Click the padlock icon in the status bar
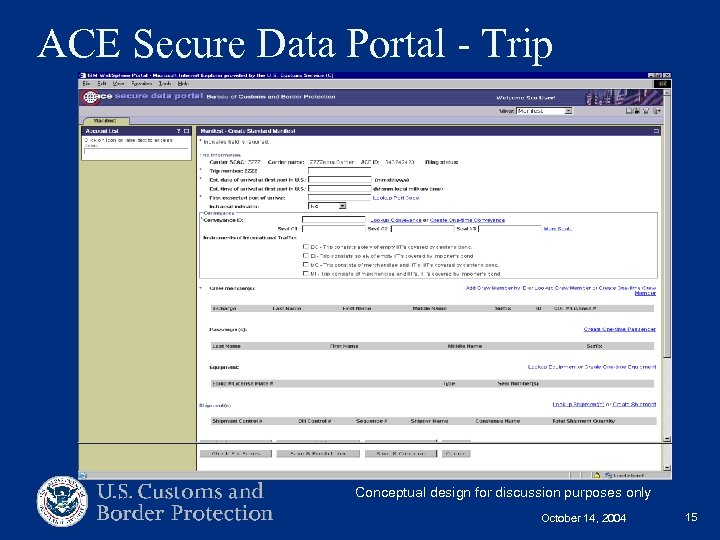The image size is (720, 540). [x=597, y=475]
